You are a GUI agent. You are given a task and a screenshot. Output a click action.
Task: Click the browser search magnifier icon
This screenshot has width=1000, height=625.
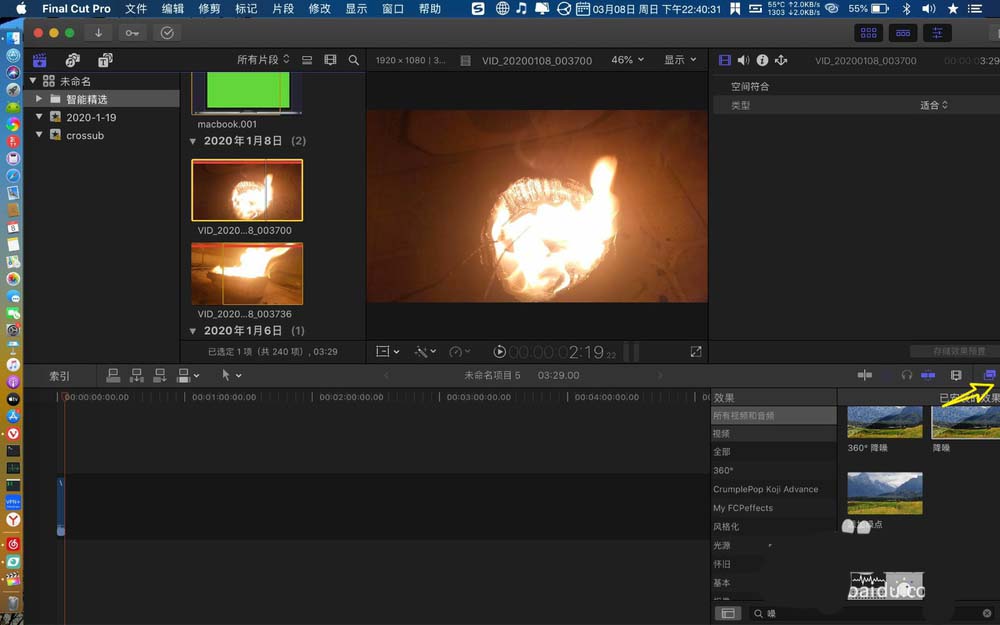pos(353,60)
